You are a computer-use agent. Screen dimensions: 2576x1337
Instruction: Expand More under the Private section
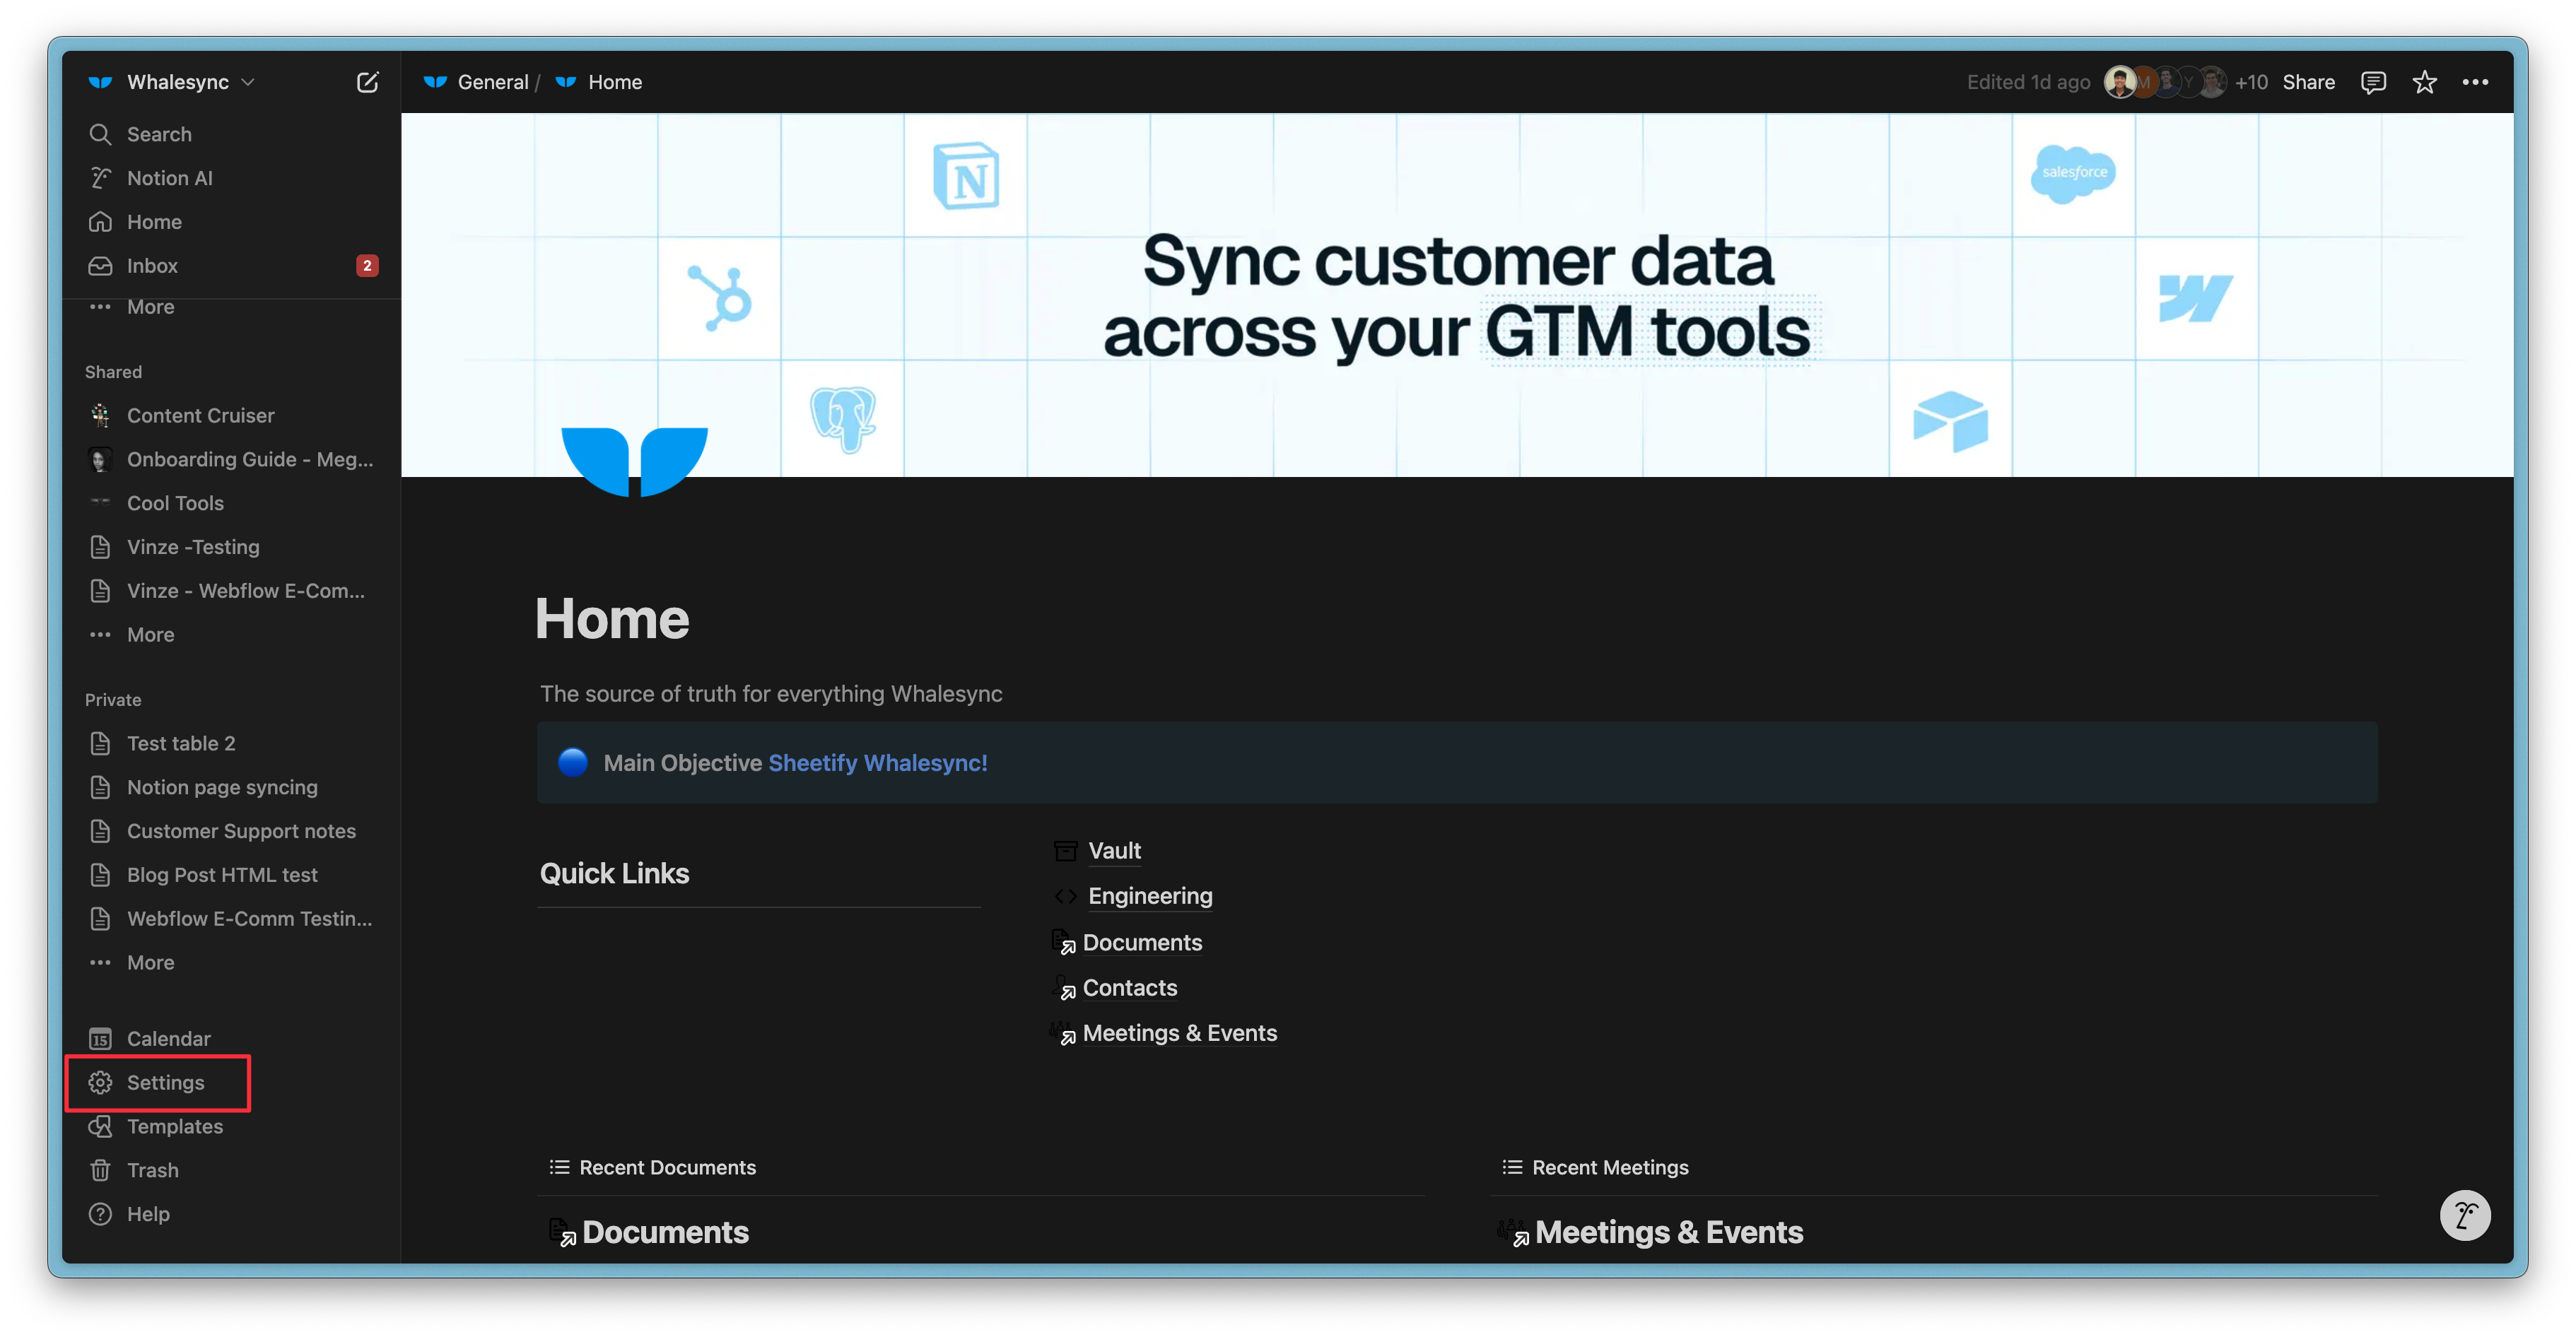tap(150, 963)
